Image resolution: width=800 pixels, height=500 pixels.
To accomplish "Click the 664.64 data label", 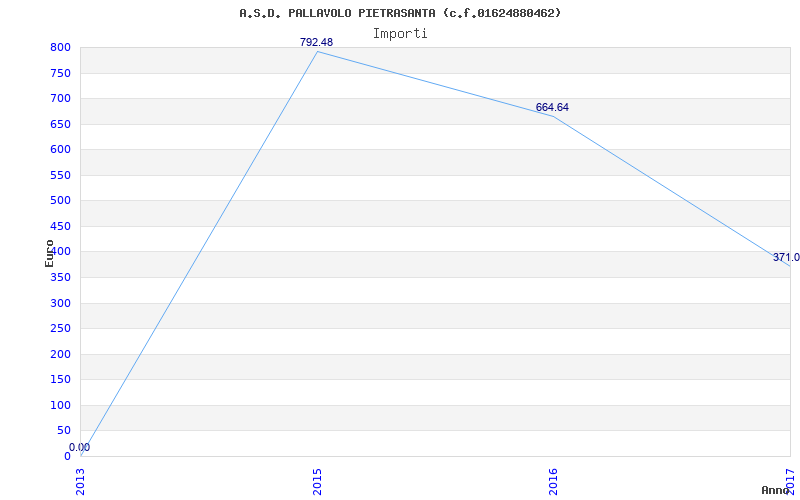I will coord(552,108).
